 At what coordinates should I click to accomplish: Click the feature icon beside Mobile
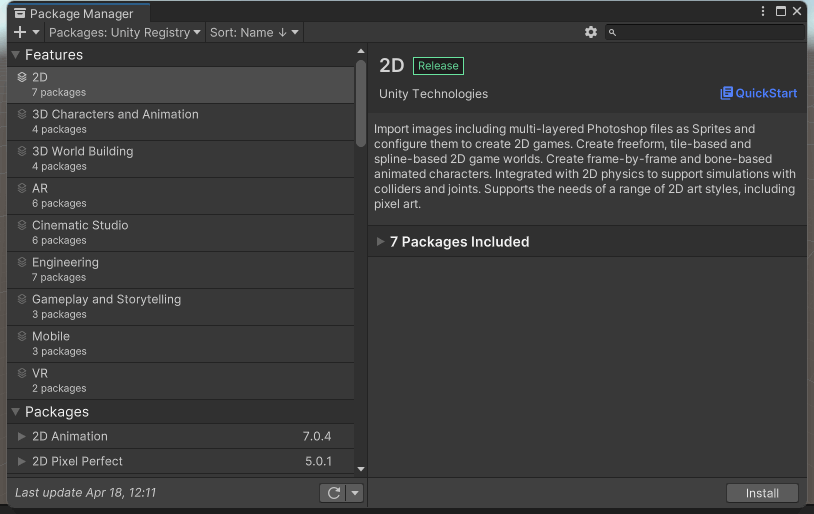click(x=22, y=336)
